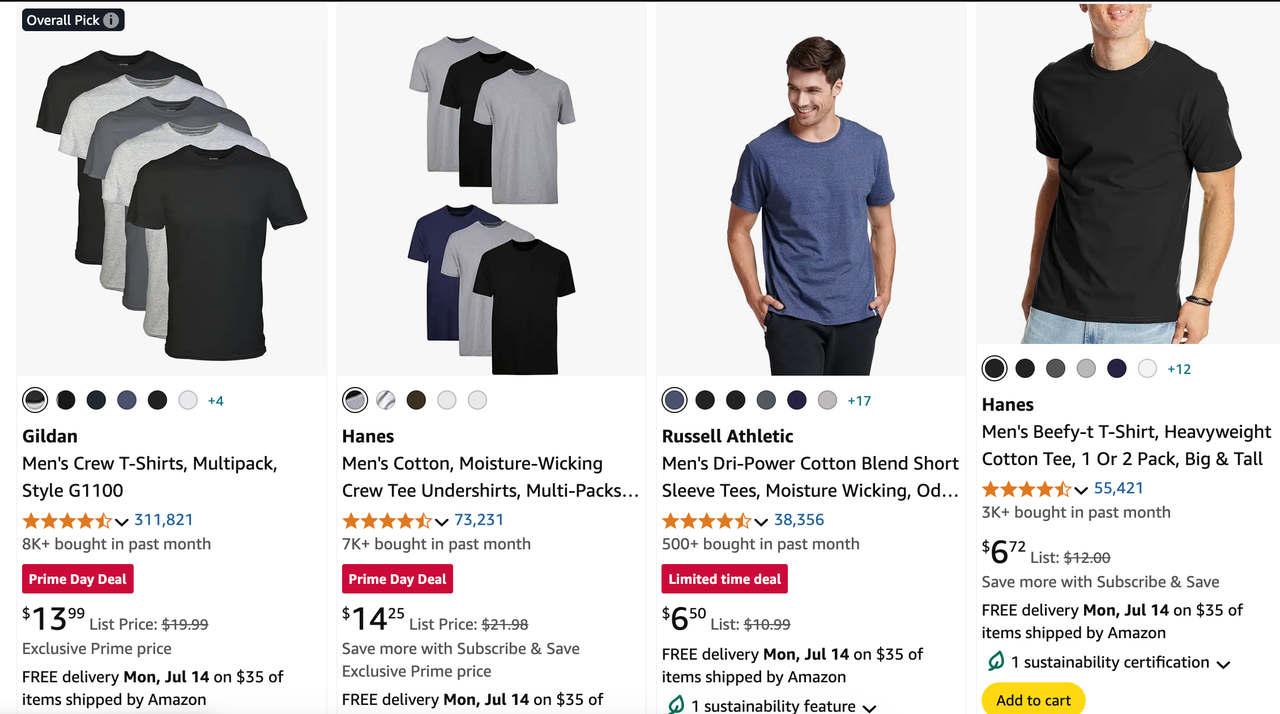Expand the sustainability certification details chevron
Screen dimensions: 1280x714
(1223, 664)
